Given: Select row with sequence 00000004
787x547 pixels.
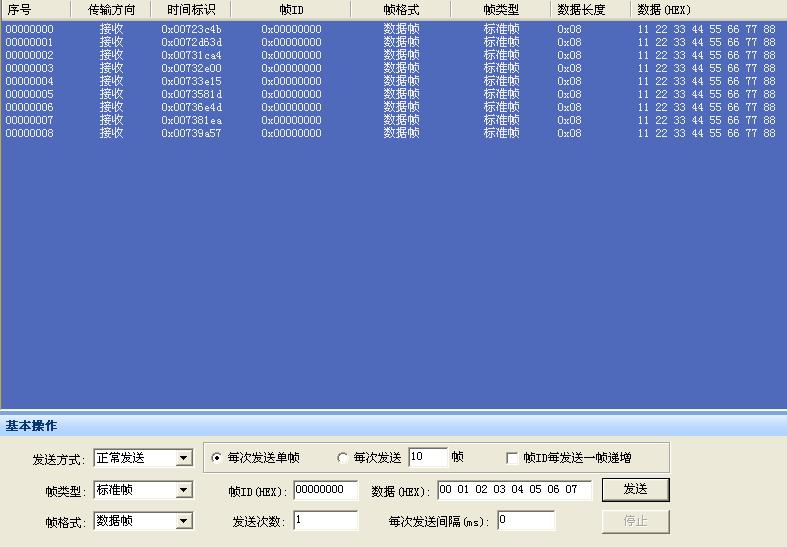Looking at the screenshot, I should [394, 81].
